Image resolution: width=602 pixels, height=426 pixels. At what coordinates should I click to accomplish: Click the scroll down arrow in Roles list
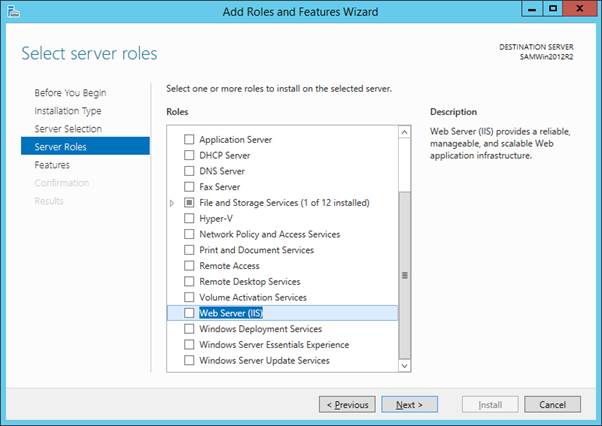coord(404,366)
